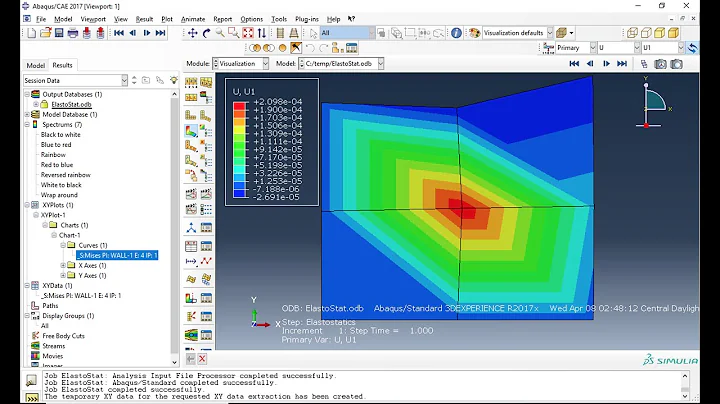This screenshot has height=404, width=720.
Task: Click the light bulb icon in tree toolbar
Action: pos(174,80)
